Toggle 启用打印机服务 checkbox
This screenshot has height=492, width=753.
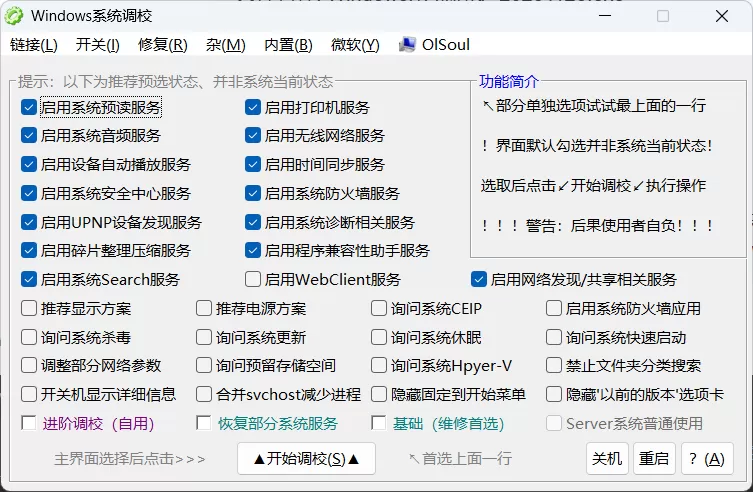tap(253, 107)
